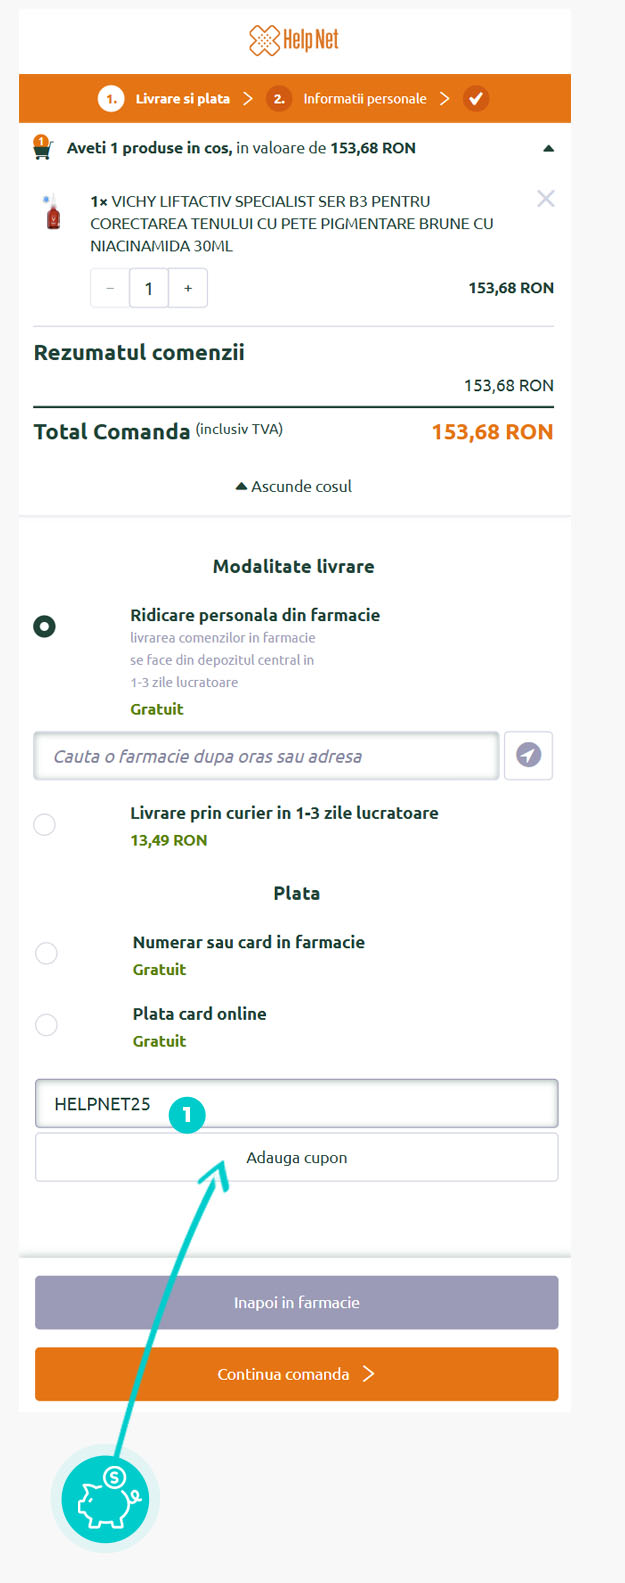Click Ascunde cosul to hide the cart
625x1583 pixels.
(294, 486)
